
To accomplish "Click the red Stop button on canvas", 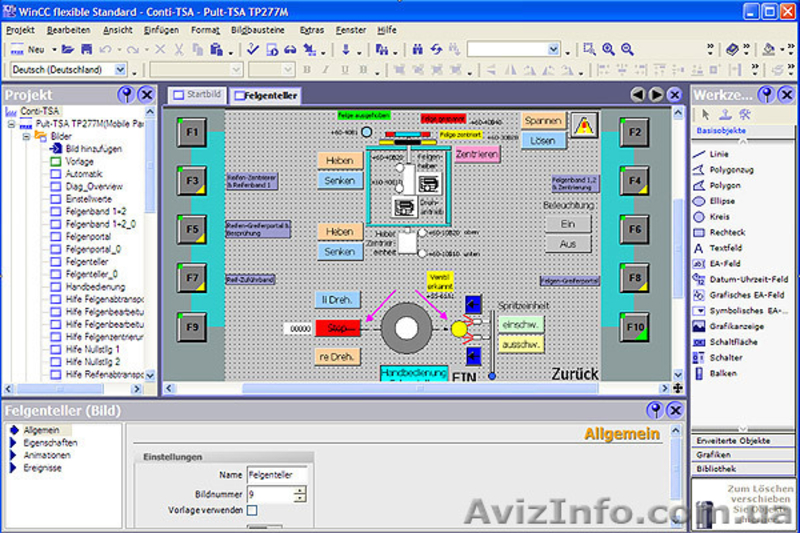I will point(338,328).
